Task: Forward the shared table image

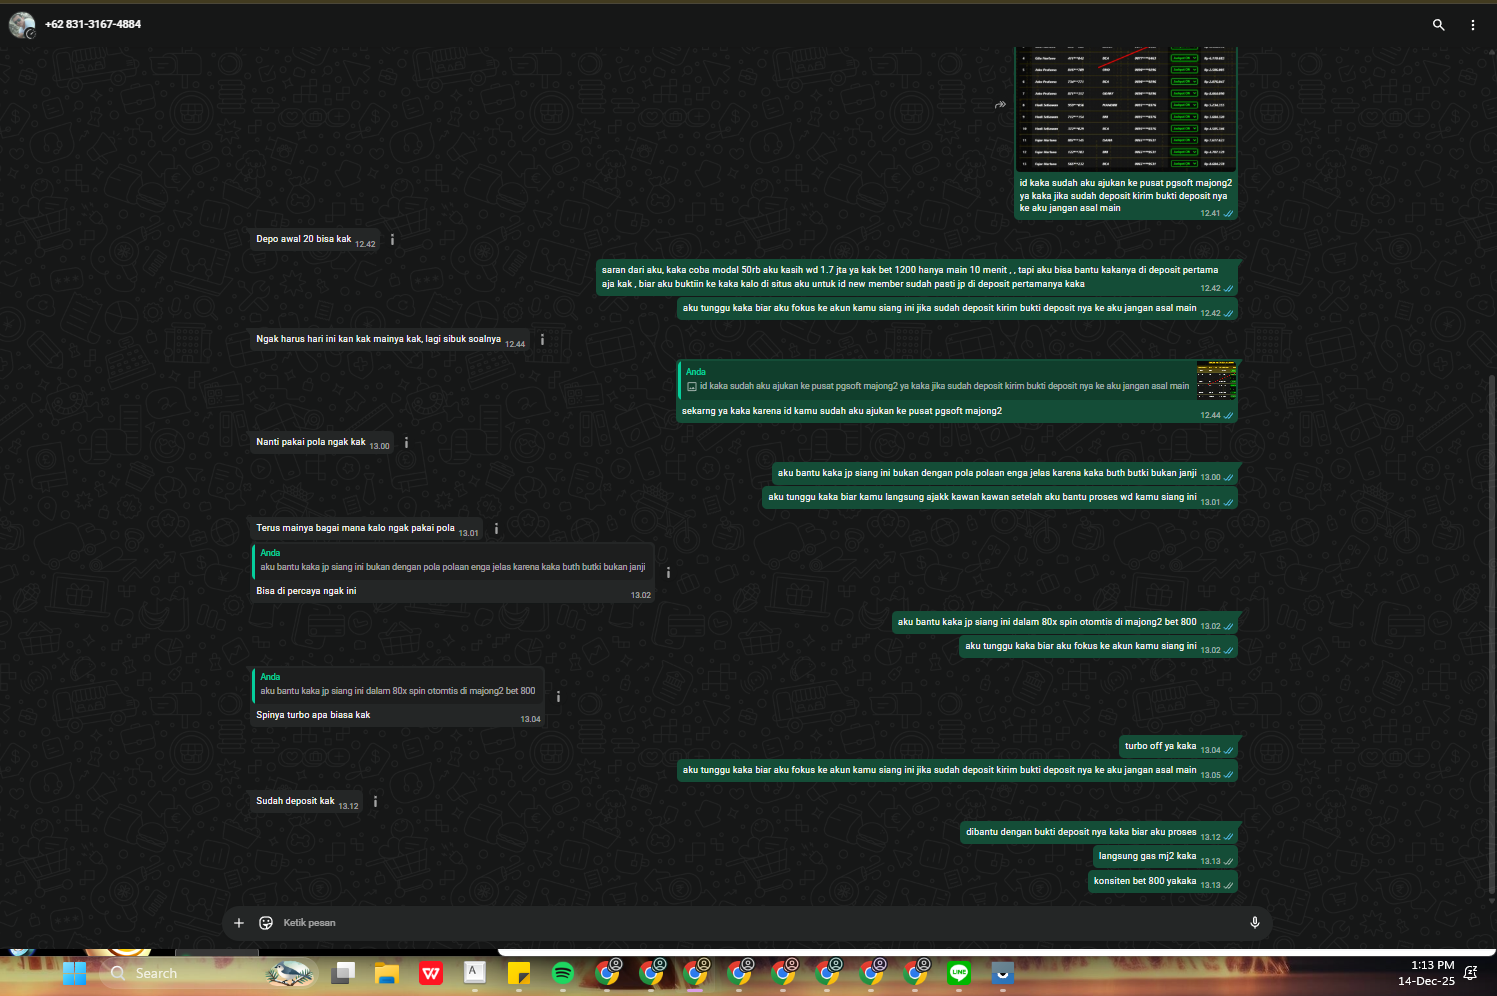Action: pyautogui.click(x=1000, y=105)
